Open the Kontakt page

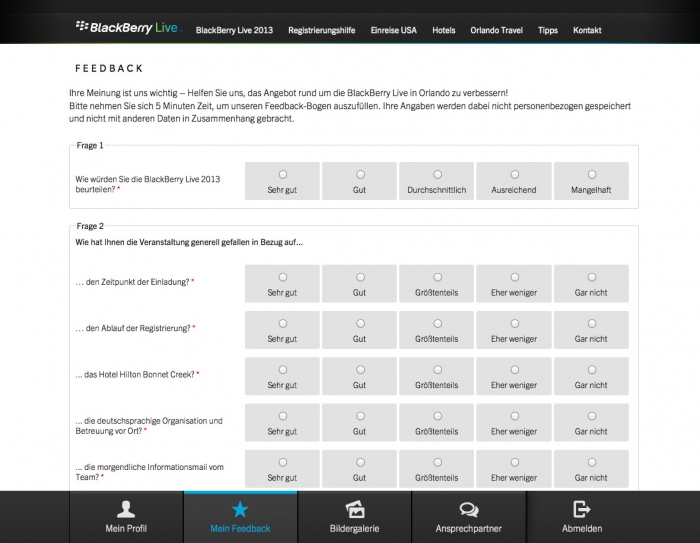click(x=587, y=30)
